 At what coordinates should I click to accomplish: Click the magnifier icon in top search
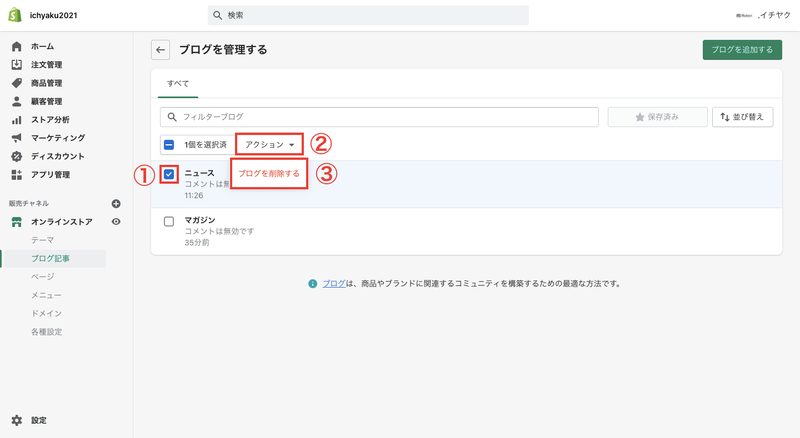(217, 15)
